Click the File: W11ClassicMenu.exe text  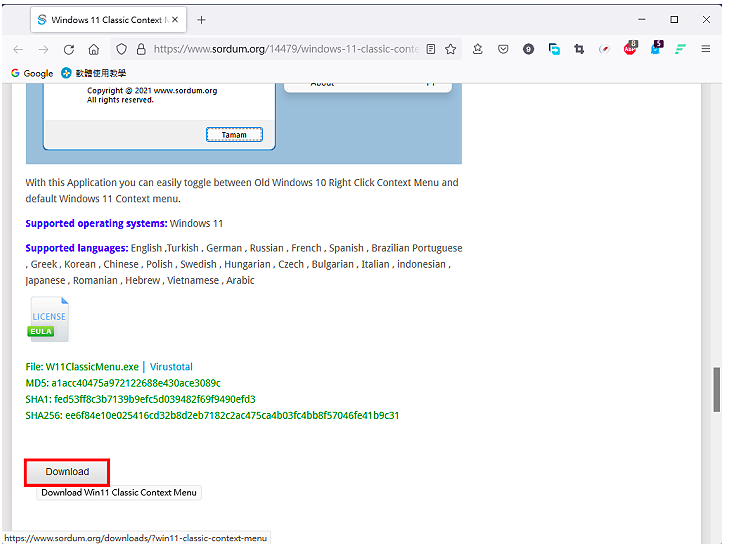[82, 367]
